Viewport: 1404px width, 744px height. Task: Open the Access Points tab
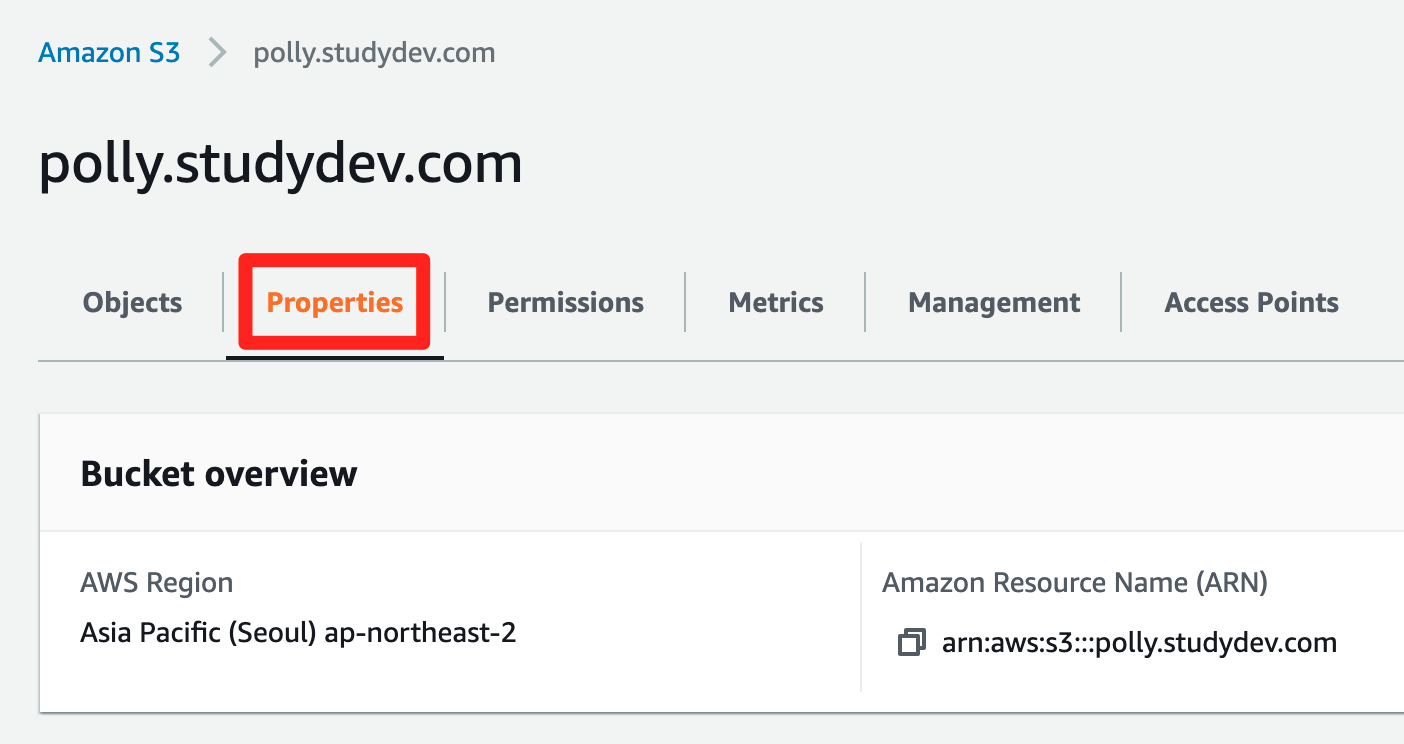pos(1251,302)
